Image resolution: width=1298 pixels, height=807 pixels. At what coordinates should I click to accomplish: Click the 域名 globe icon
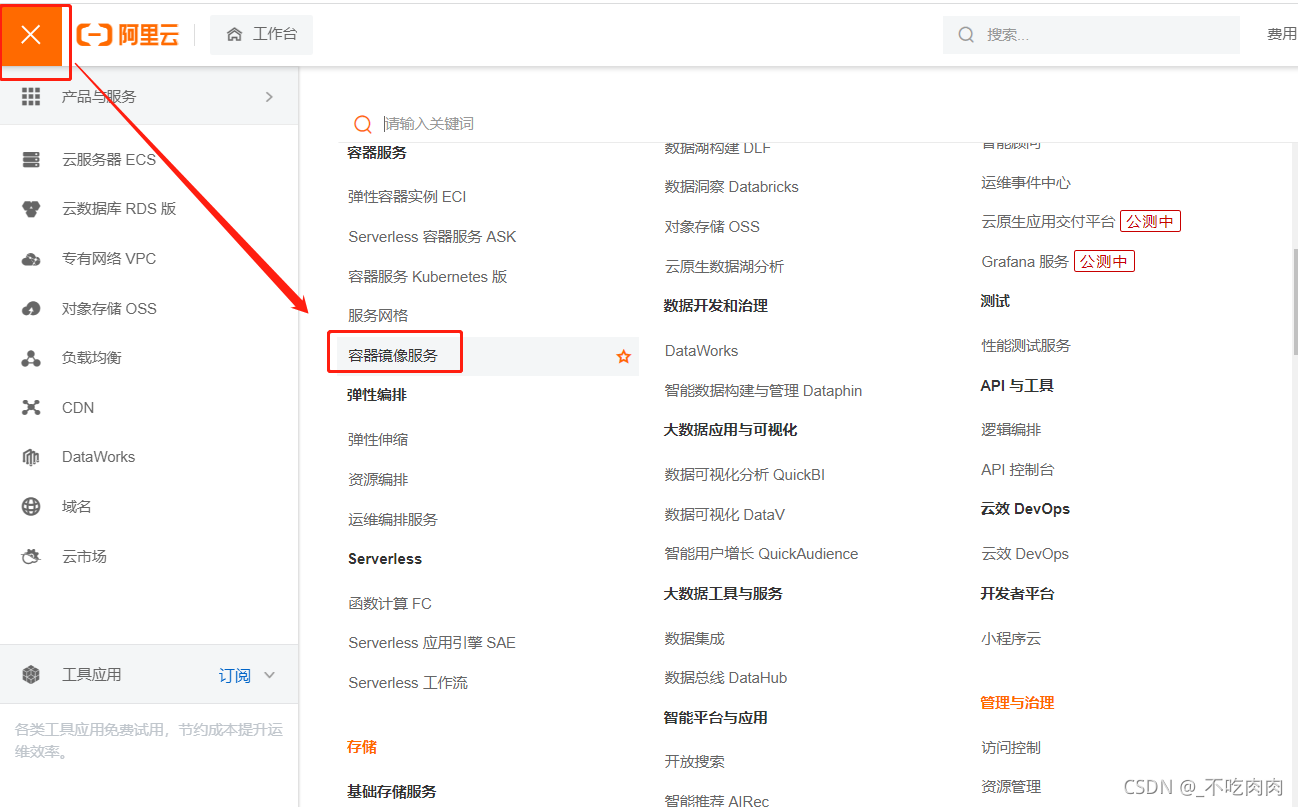tap(31, 507)
